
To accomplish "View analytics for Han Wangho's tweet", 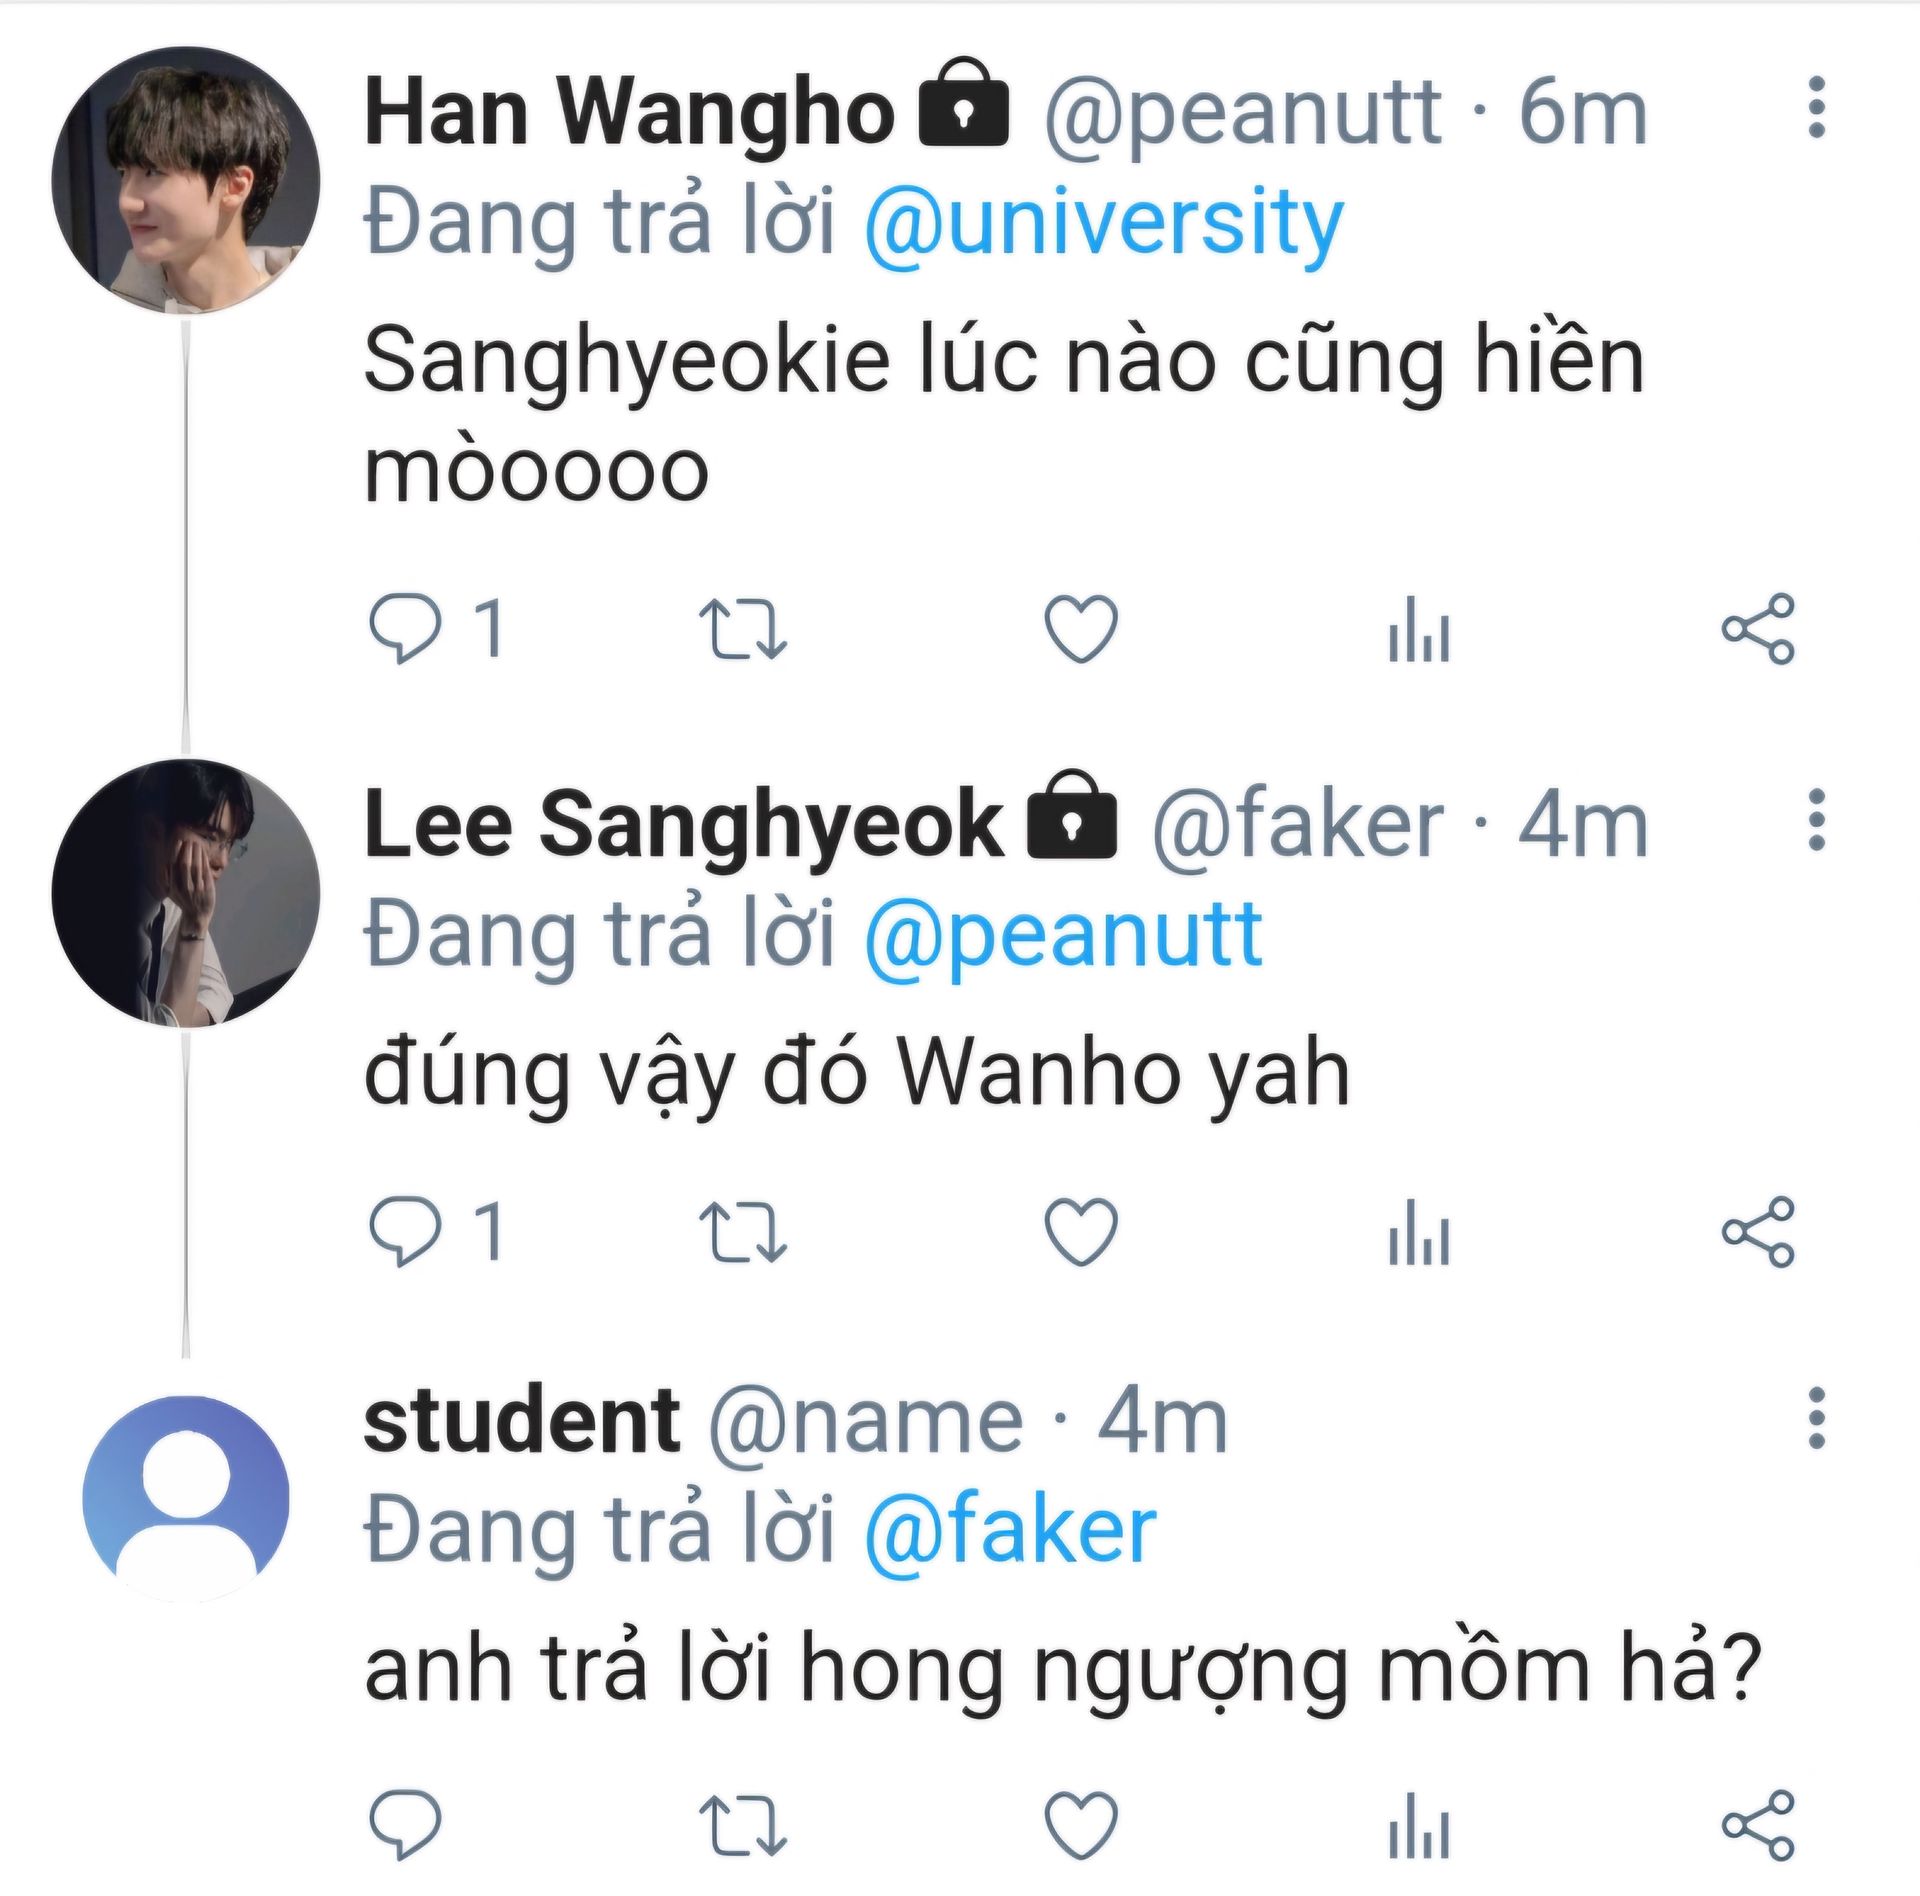I will (x=1419, y=629).
